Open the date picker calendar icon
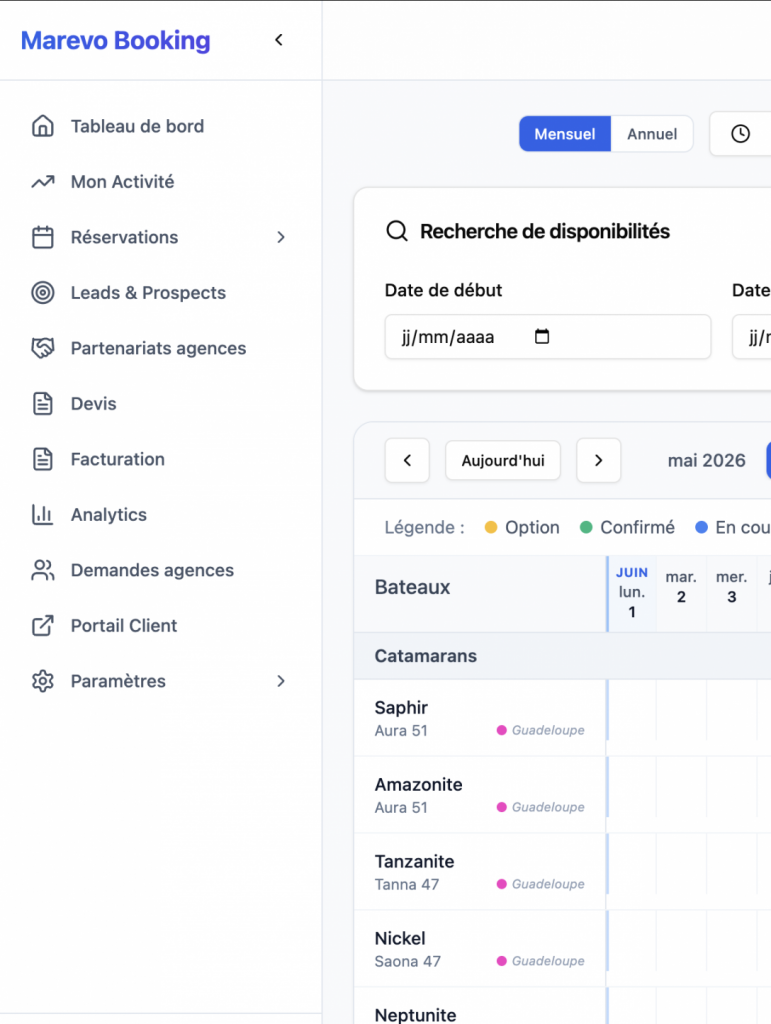771x1024 pixels. pyautogui.click(x=542, y=336)
